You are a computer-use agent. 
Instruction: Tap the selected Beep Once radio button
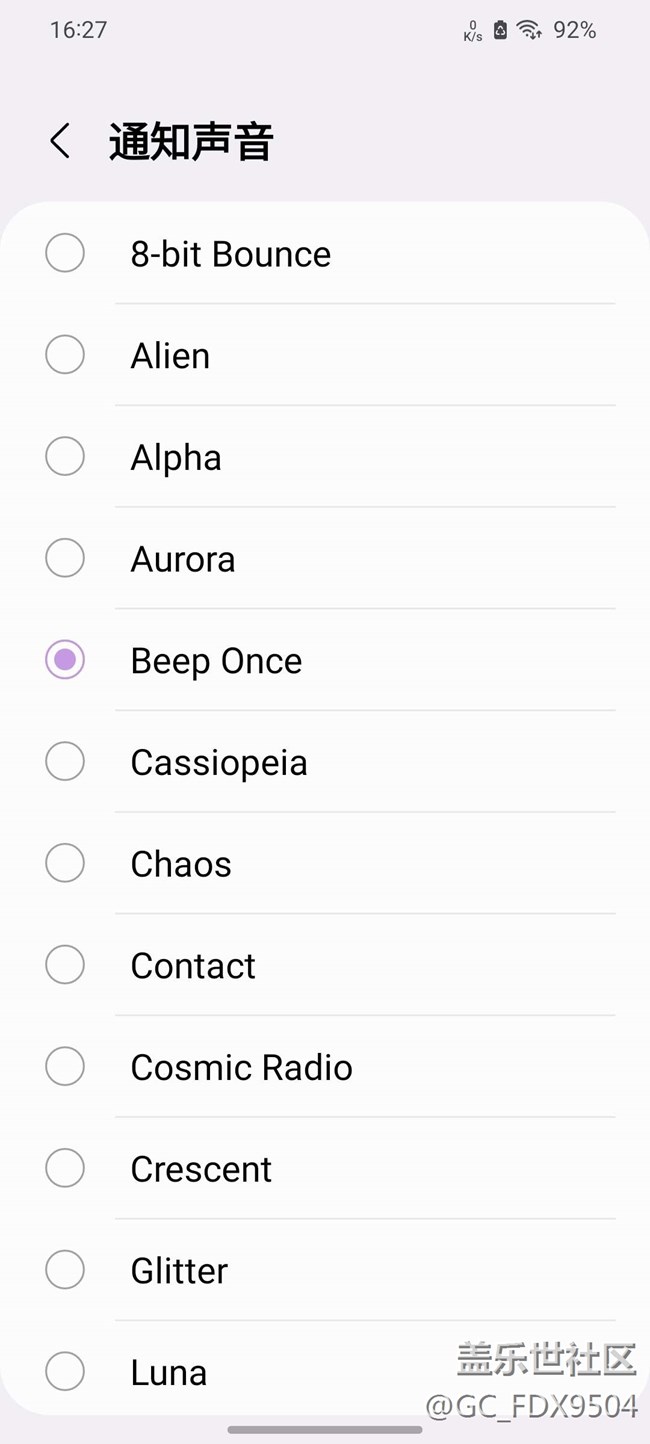coord(65,660)
